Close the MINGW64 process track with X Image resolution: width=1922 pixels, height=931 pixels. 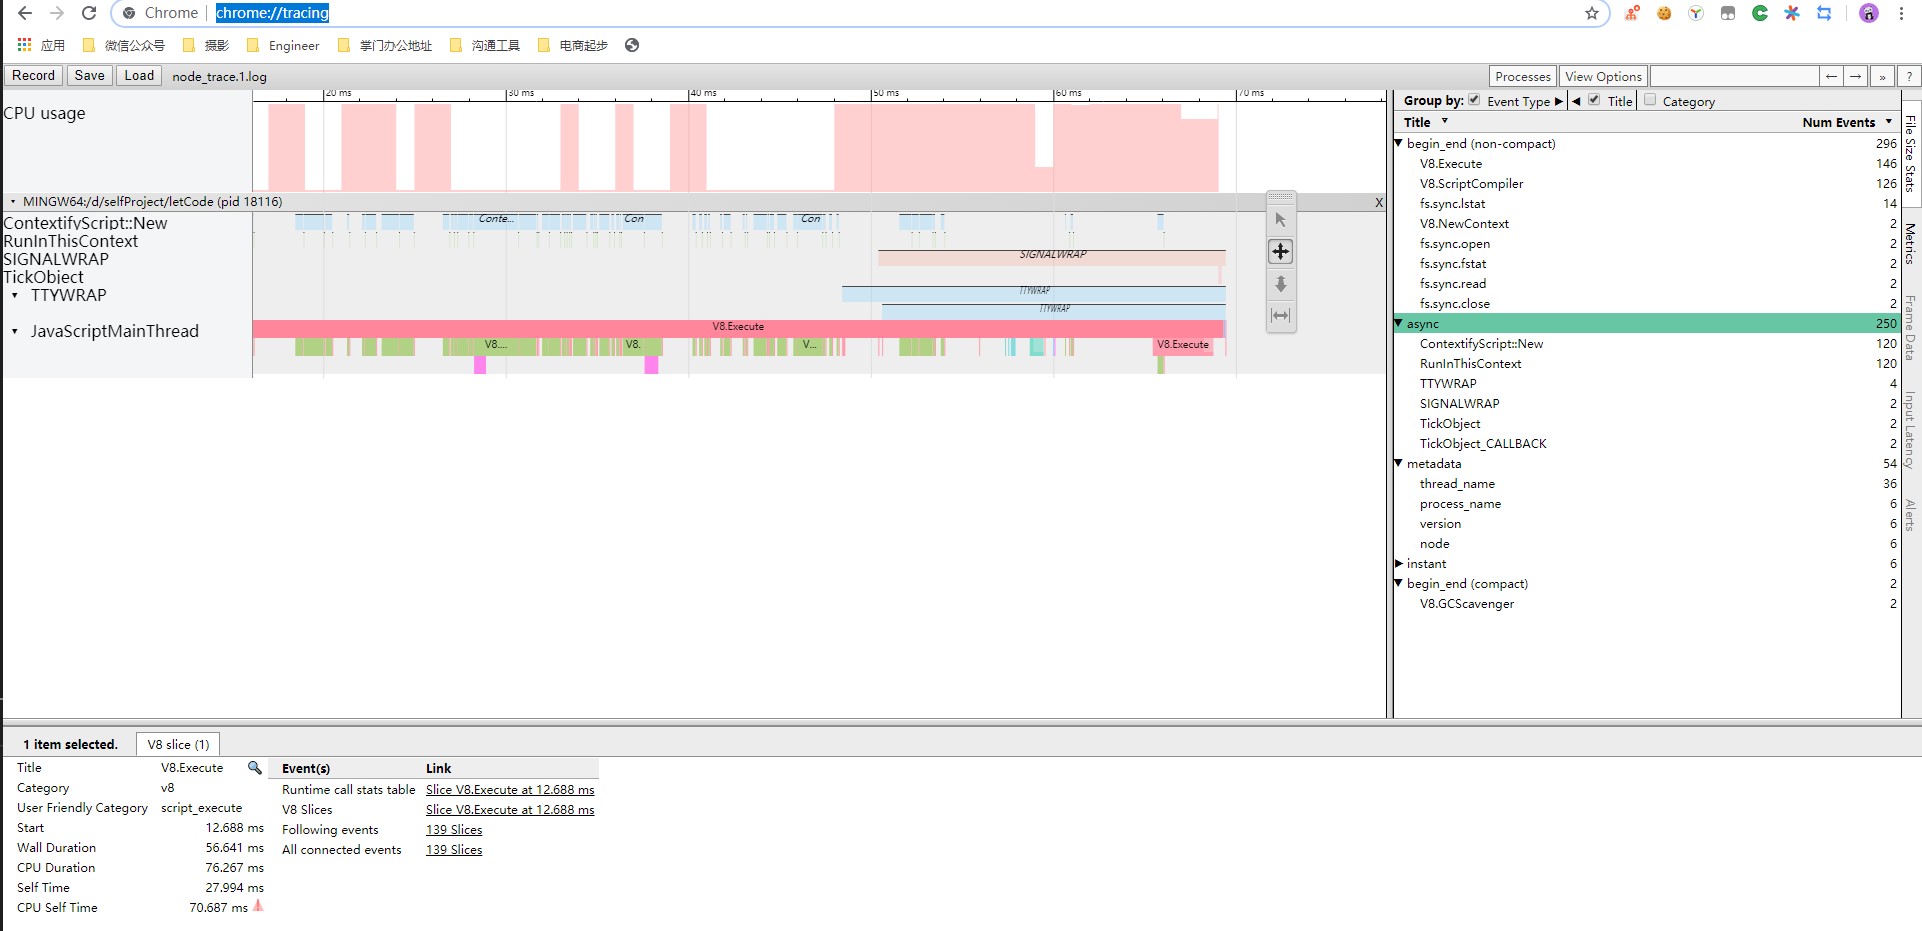click(1379, 202)
